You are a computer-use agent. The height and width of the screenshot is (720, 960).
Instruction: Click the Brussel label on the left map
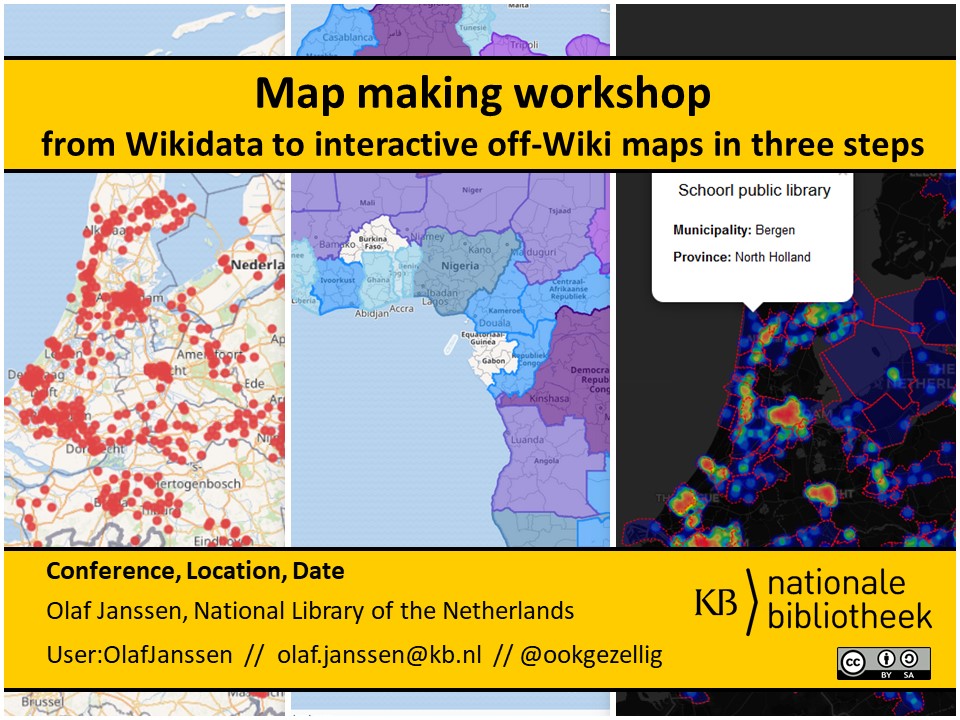[42, 702]
